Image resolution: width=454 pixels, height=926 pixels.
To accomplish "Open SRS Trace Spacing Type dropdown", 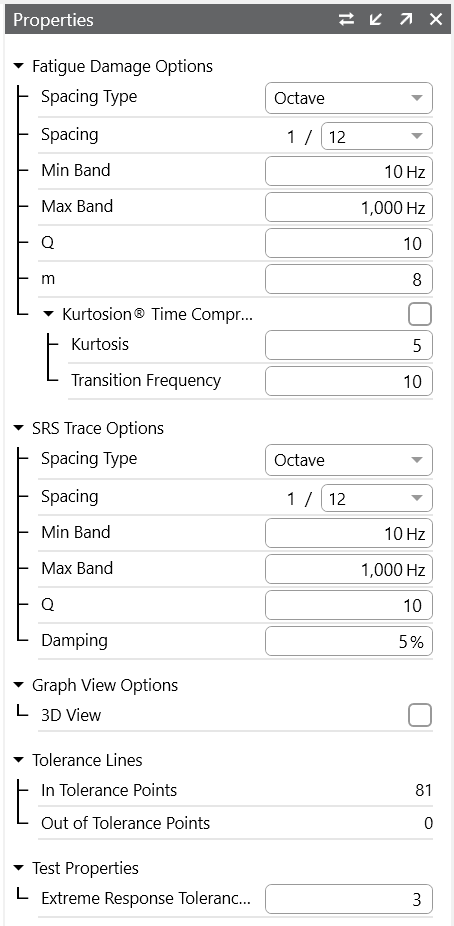I will 349,460.
